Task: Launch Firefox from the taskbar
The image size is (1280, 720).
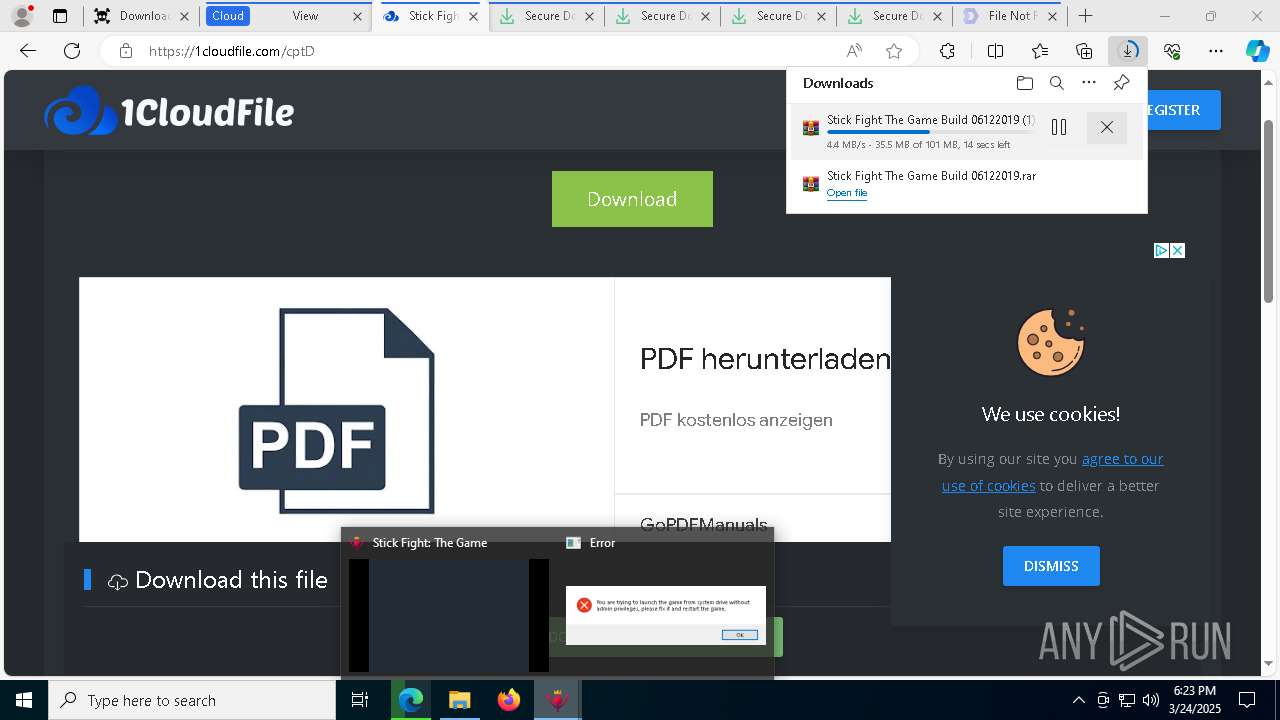Action: tap(508, 700)
